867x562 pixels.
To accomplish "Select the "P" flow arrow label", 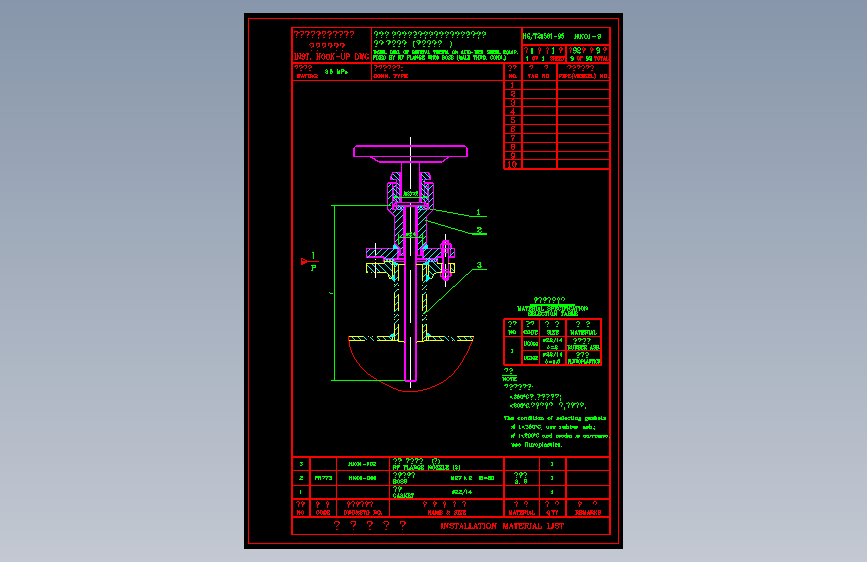I will [x=314, y=268].
